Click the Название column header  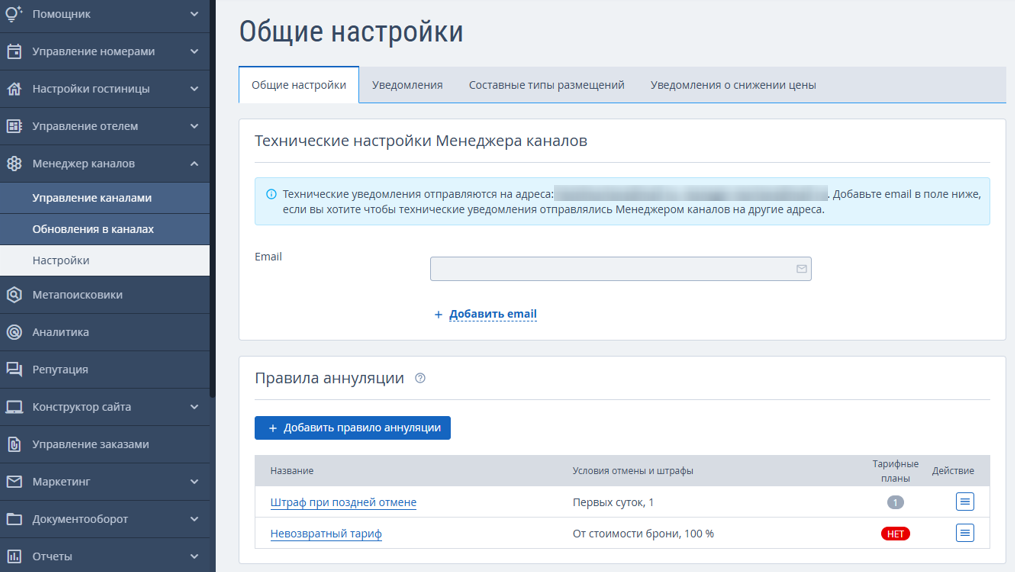[x=291, y=471]
